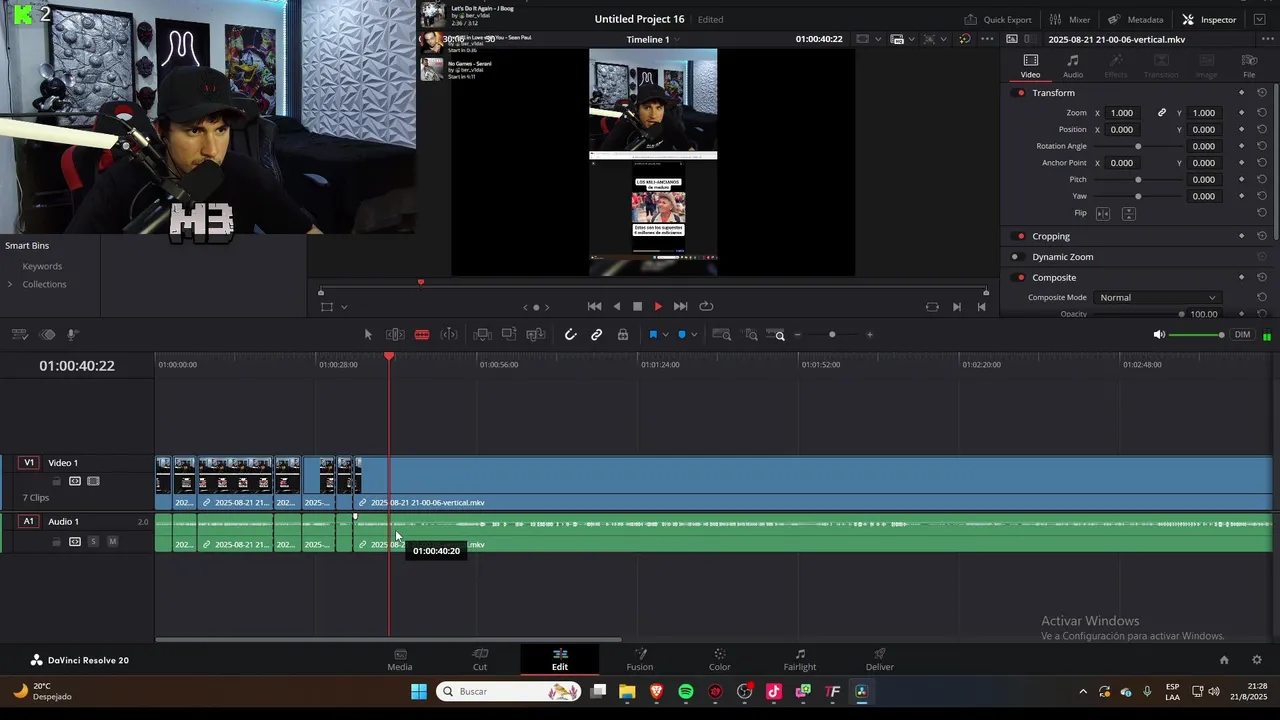The height and width of the screenshot is (720, 1280).
Task: Click the Quick Export button
Action: point(997,19)
